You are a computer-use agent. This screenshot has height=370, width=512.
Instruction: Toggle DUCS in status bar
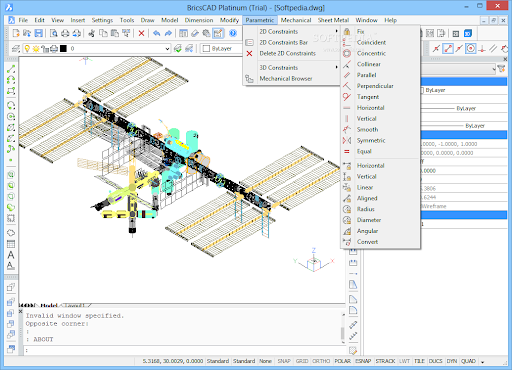click(435, 361)
